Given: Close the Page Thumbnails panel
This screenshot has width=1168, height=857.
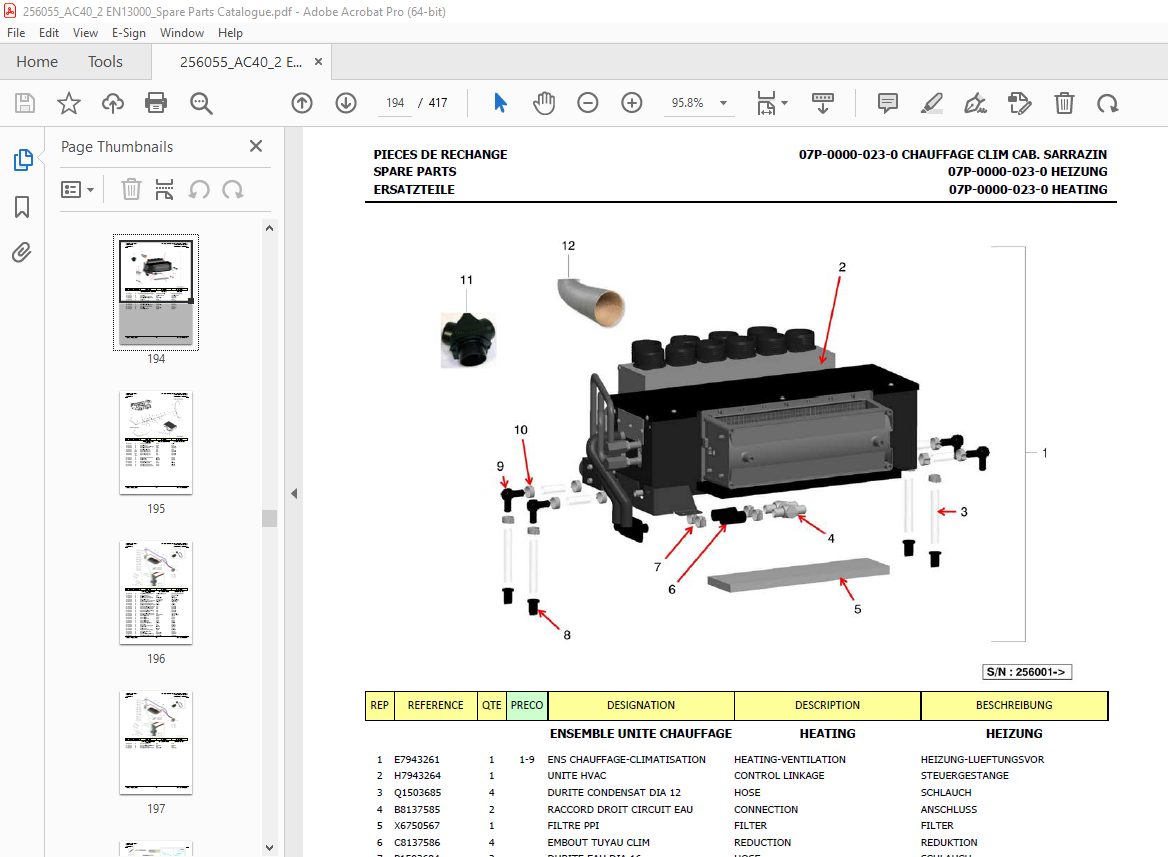Looking at the screenshot, I should (x=256, y=146).
